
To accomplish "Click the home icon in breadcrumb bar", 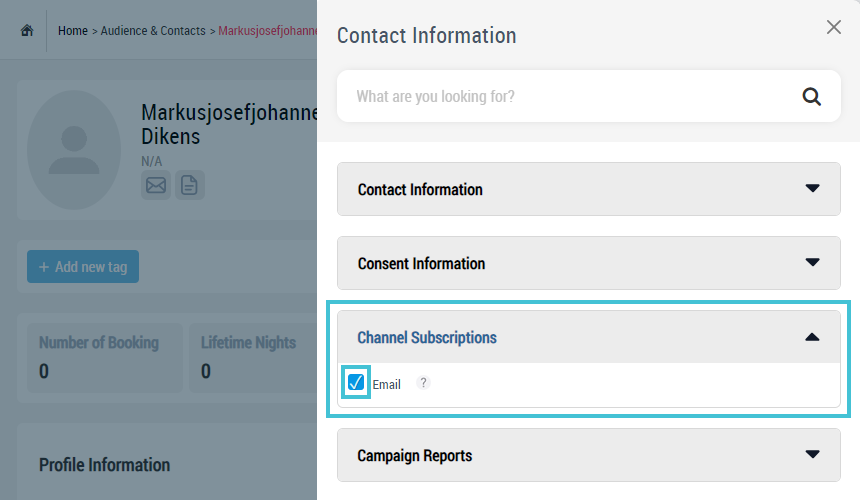I will (27, 31).
